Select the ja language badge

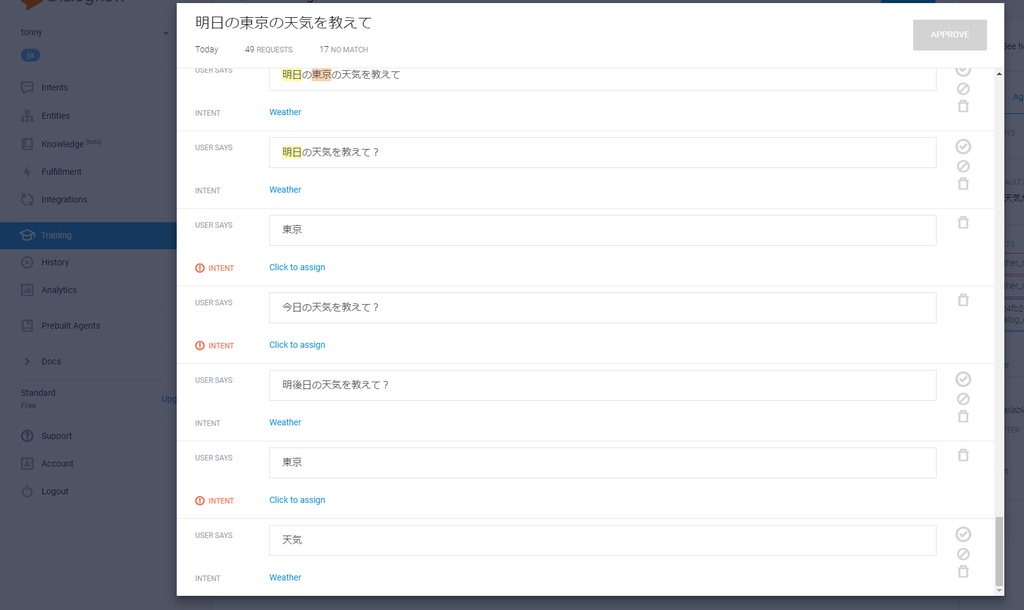(31, 56)
